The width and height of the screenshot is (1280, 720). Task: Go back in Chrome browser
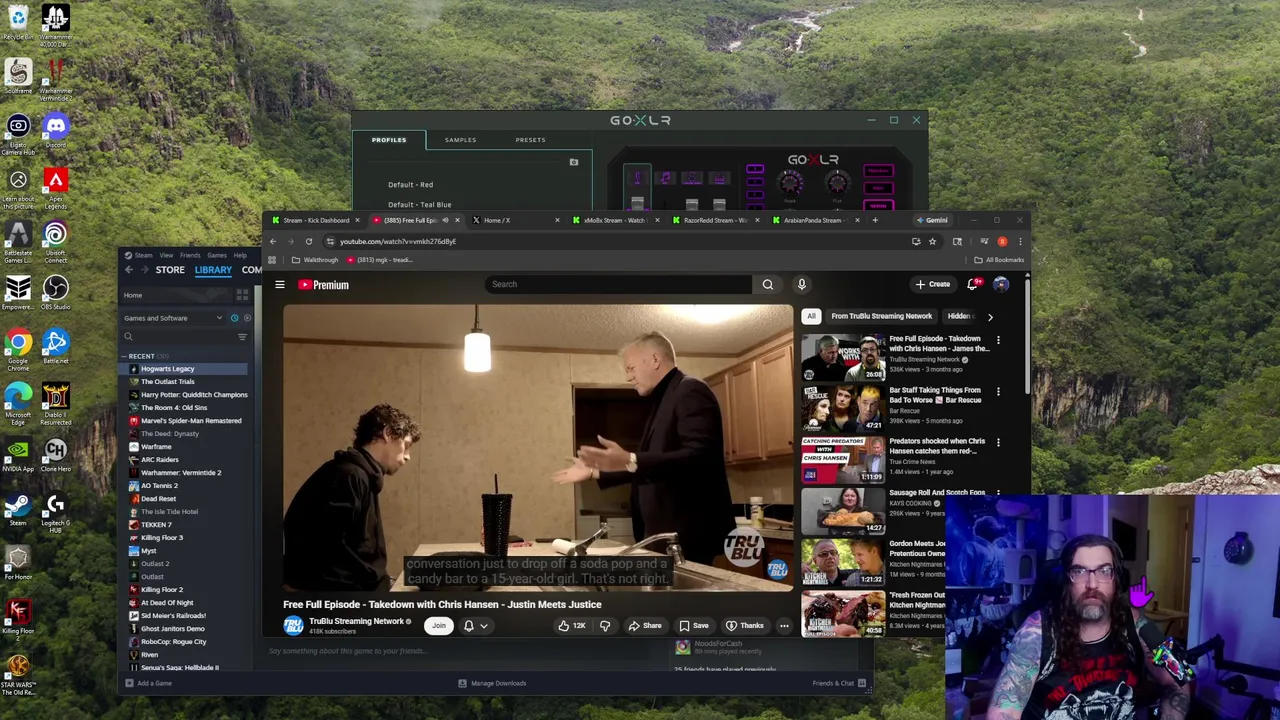click(273, 241)
